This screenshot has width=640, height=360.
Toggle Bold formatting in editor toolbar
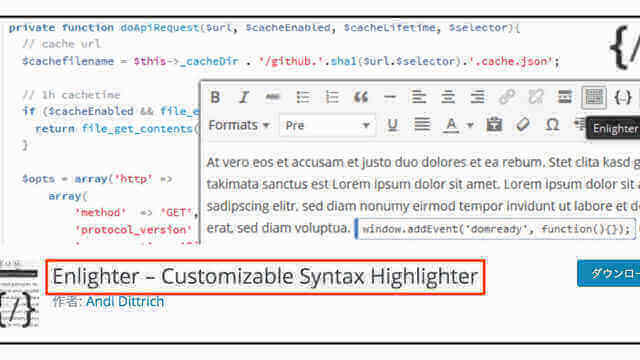click(x=215, y=97)
